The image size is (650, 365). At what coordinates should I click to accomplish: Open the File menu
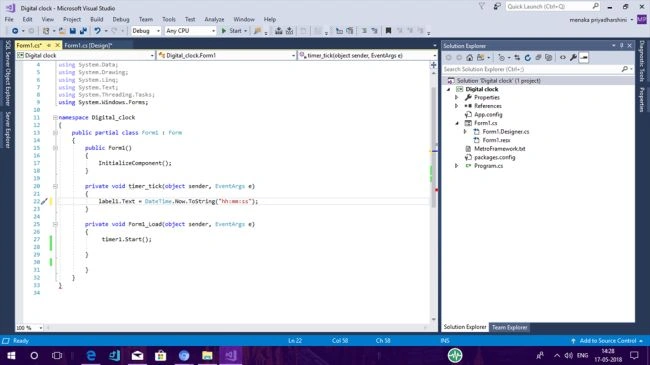point(9,19)
